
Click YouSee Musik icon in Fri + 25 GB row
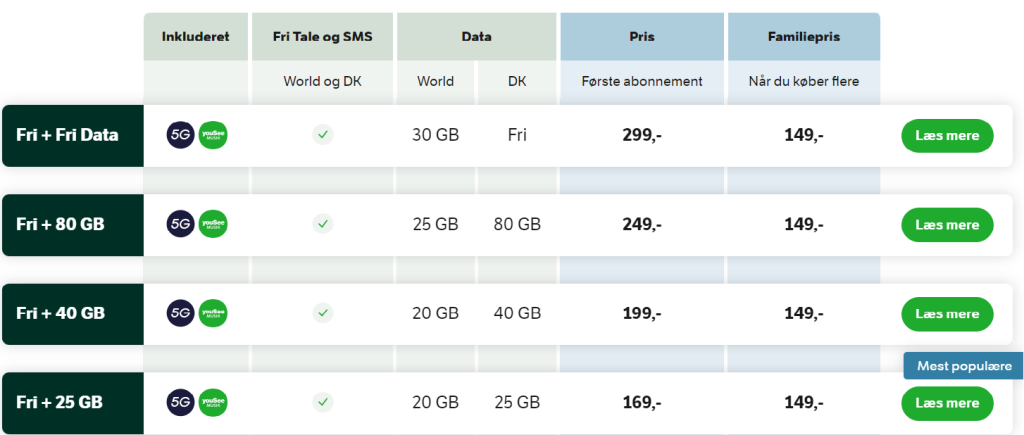[213, 402]
